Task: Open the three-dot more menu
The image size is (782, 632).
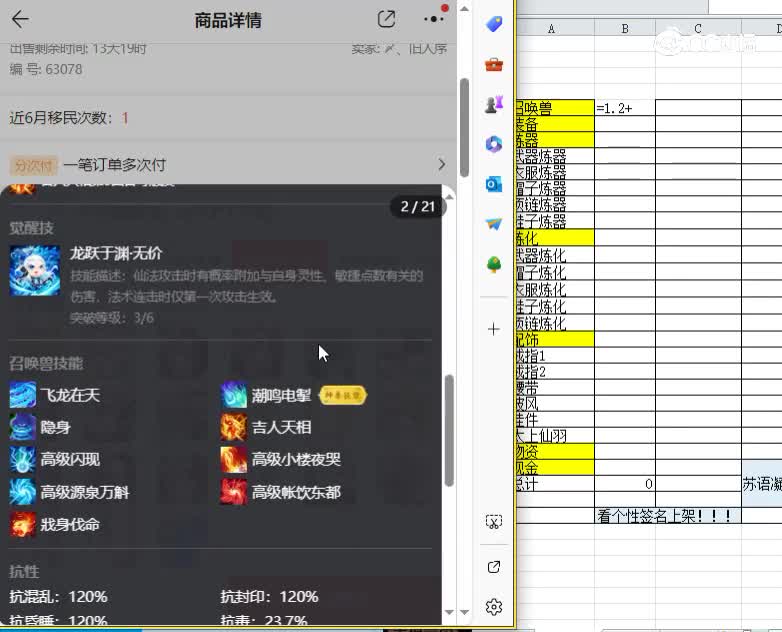Action: 433,19
